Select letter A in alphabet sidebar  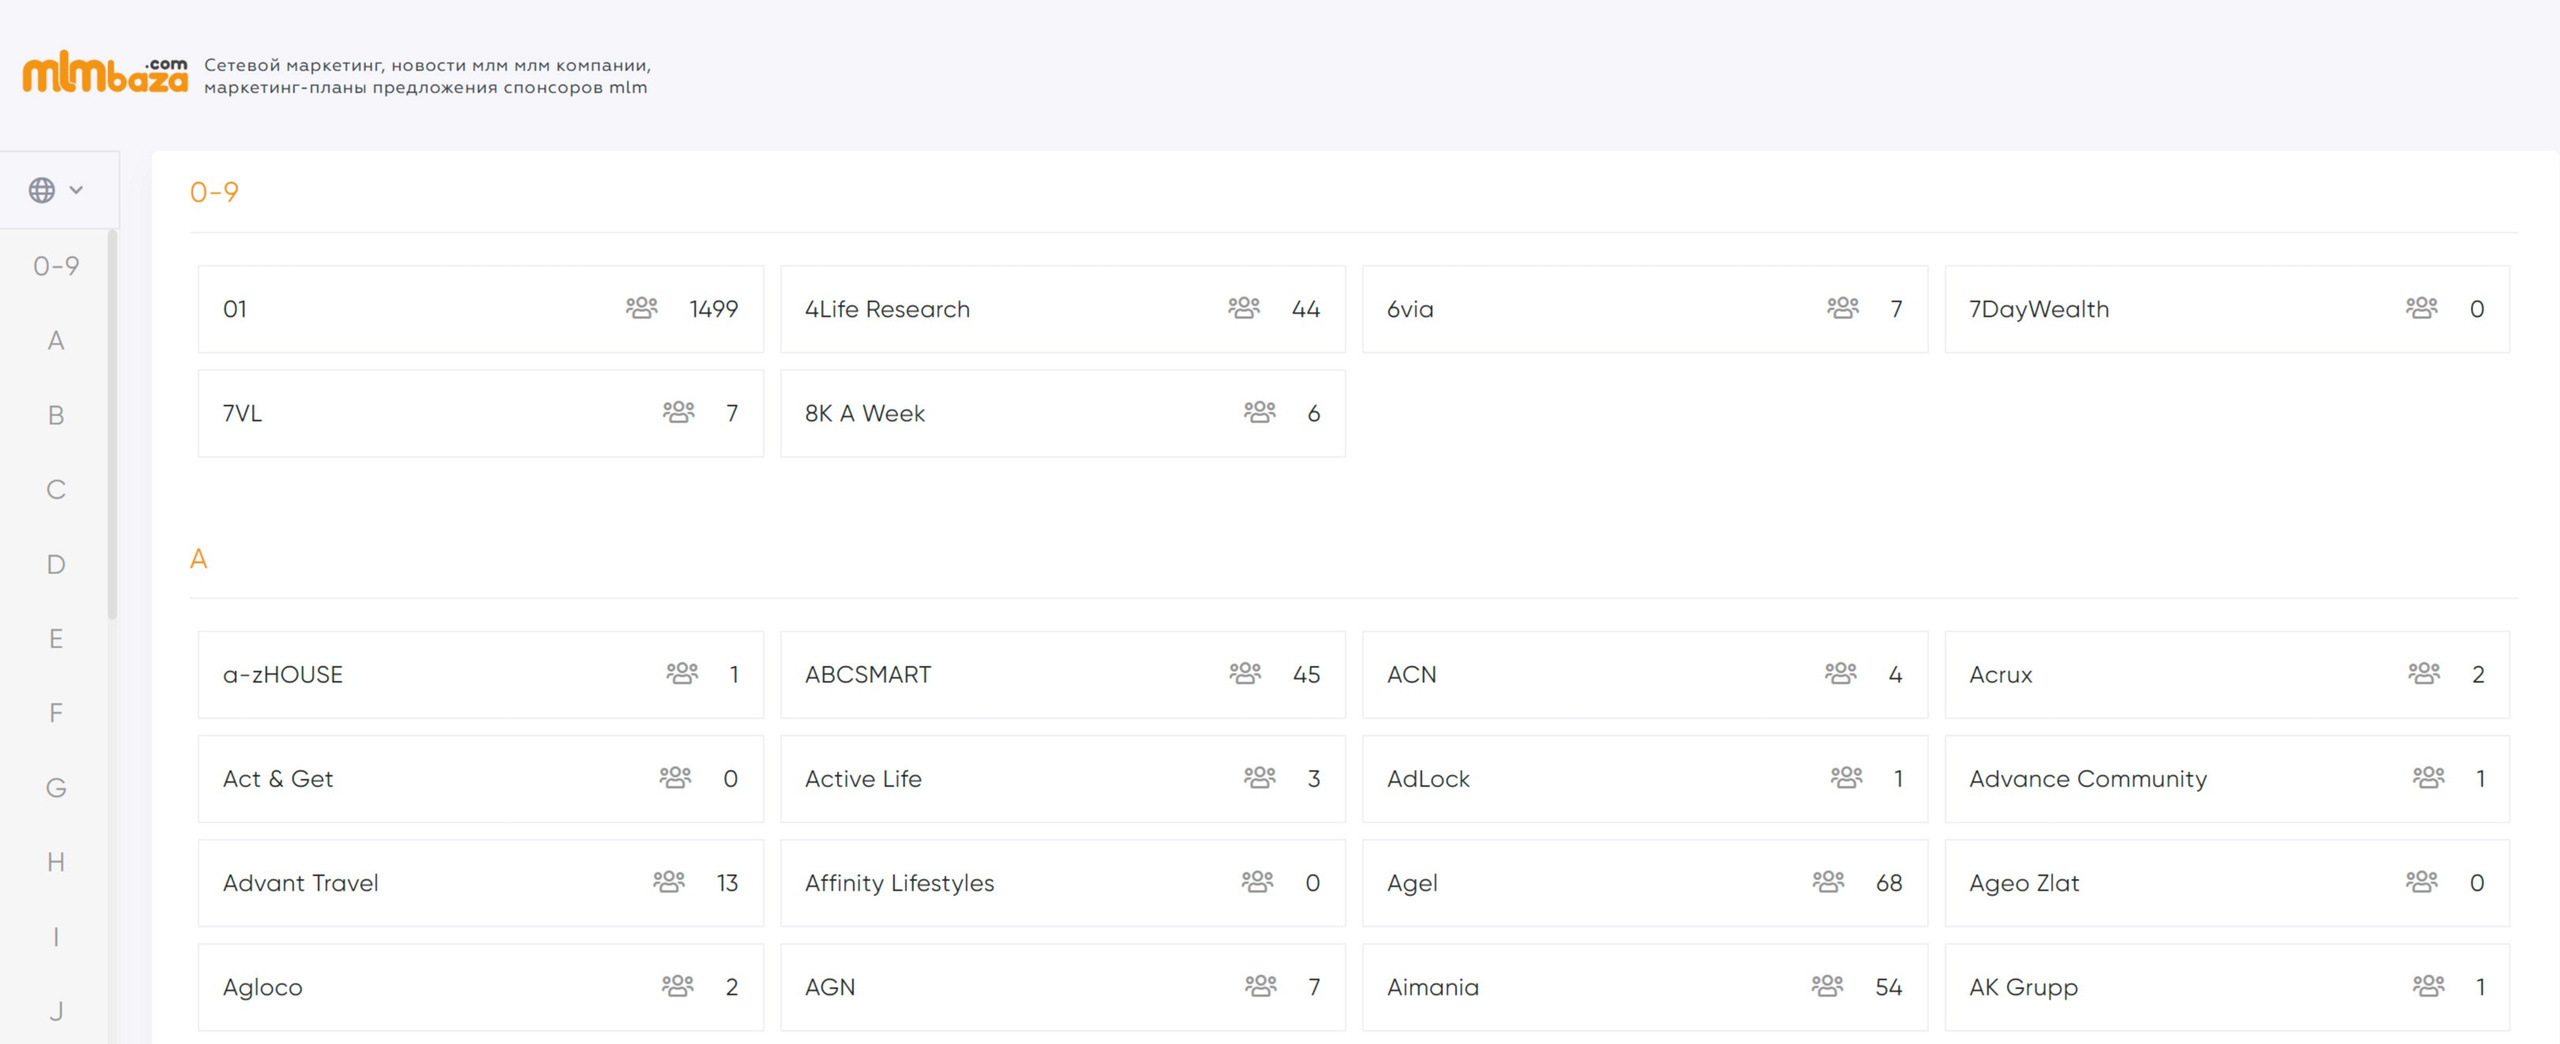pyautogui.click(x=56, y=341)
